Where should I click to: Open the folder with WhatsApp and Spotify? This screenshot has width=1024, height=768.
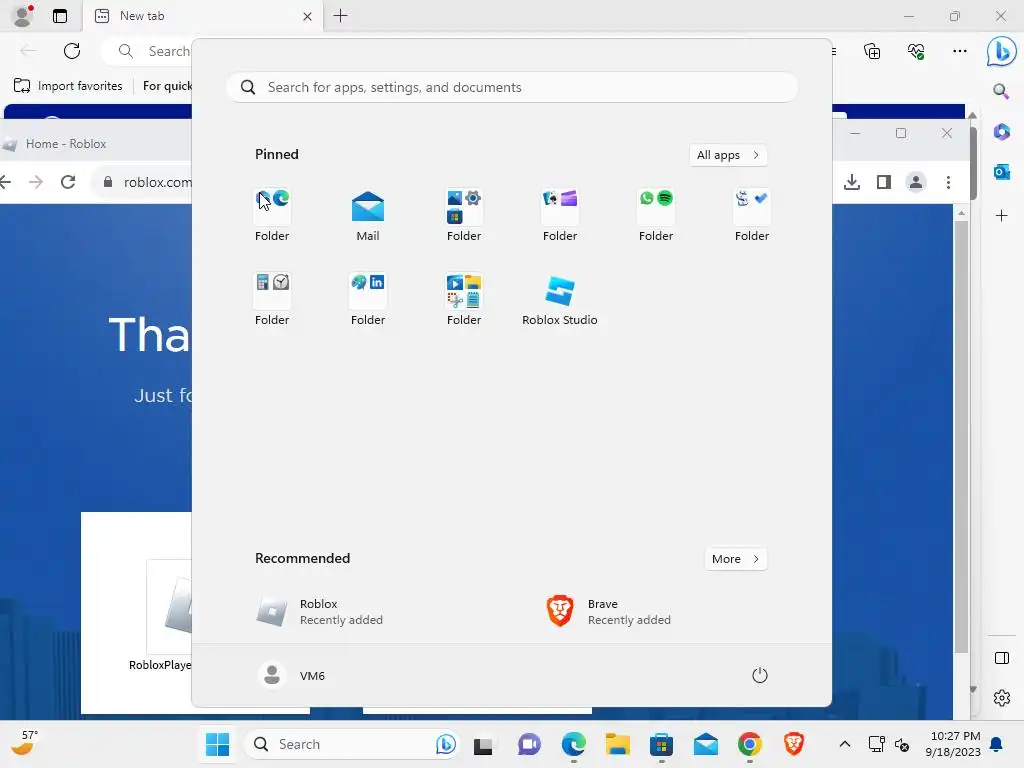pyautogui.click(x=656, y=216)
